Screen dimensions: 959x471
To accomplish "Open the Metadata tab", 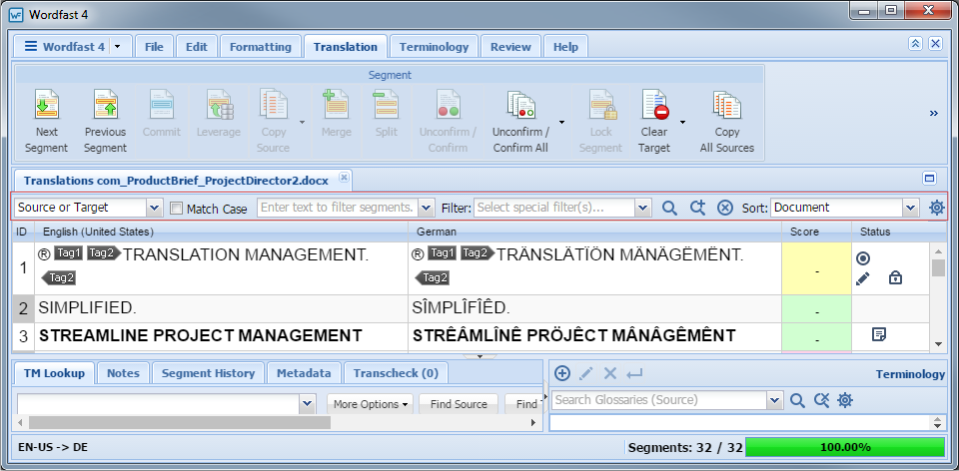I will pyautogui.click(x=304, y=373).
